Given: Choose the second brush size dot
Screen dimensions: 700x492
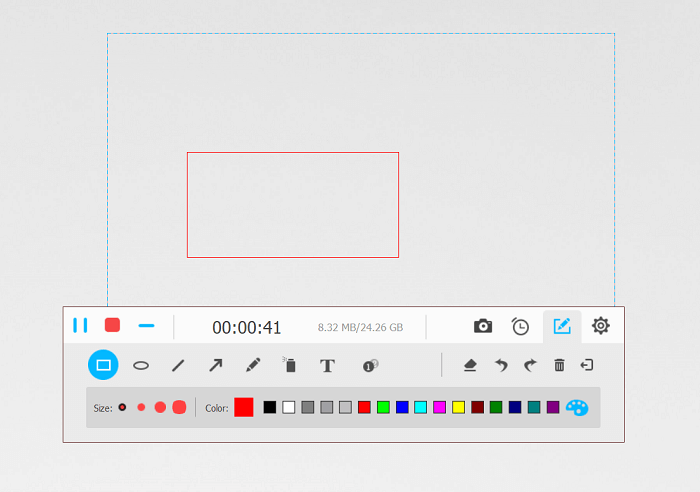Looking at the screenshot, I should pyautogui.click(x=141, y=407).
